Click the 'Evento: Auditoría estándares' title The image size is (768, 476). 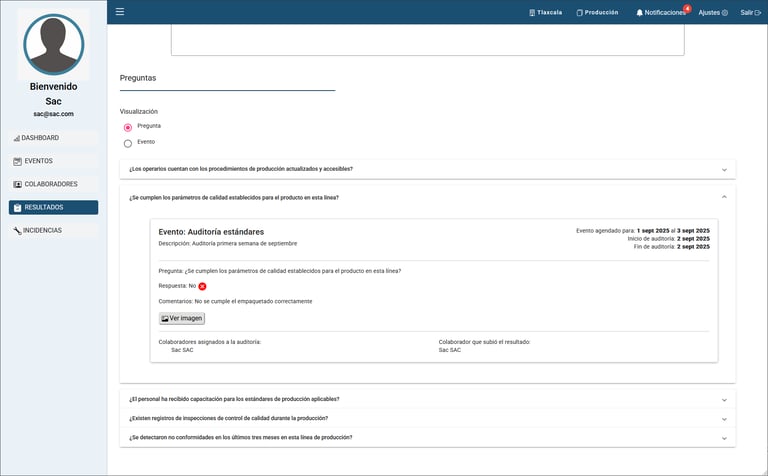211,232
